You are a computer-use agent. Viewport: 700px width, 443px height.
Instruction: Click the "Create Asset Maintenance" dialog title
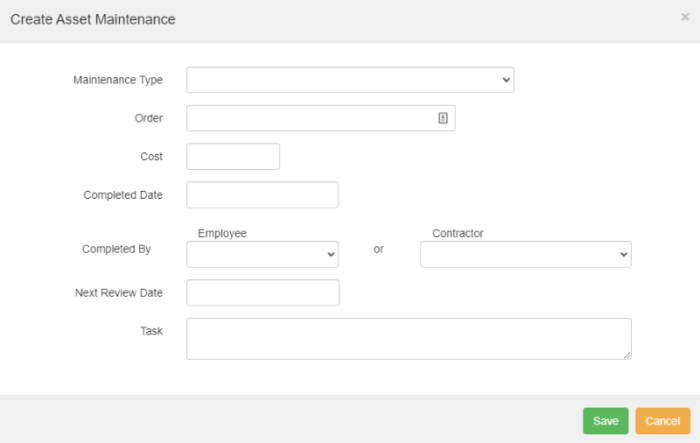92,20
